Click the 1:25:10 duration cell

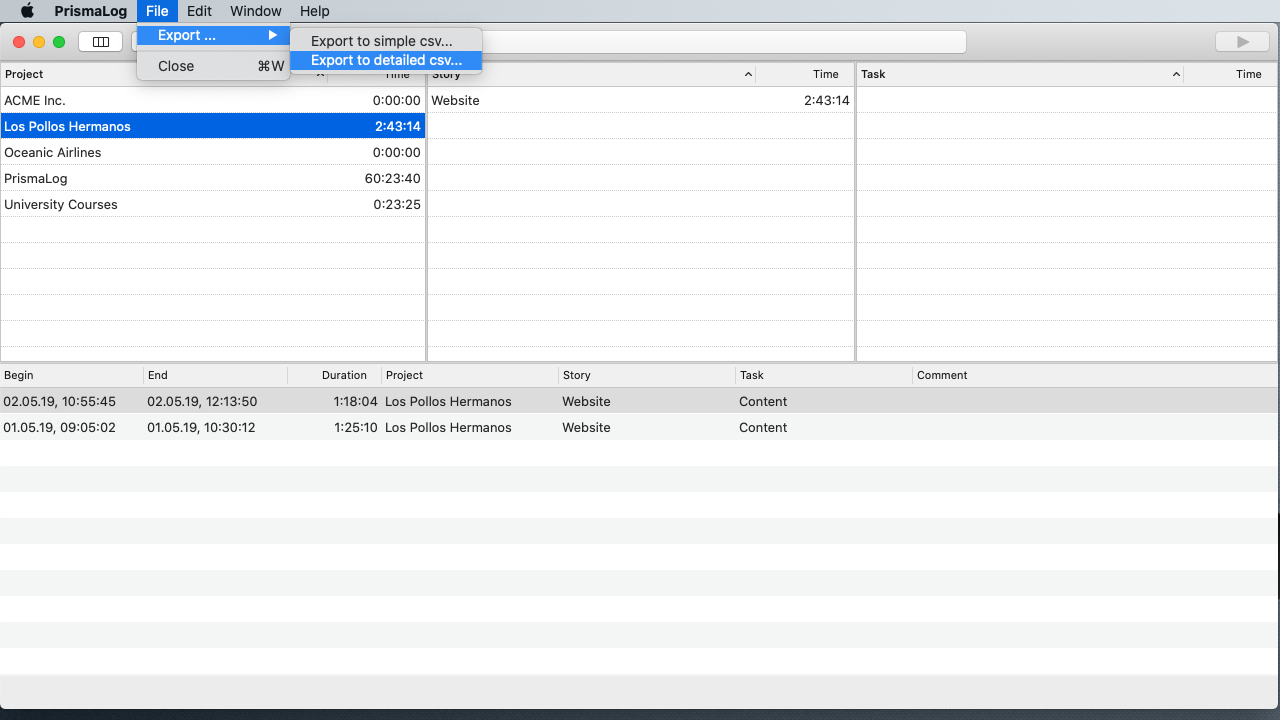tap(355, 427)
